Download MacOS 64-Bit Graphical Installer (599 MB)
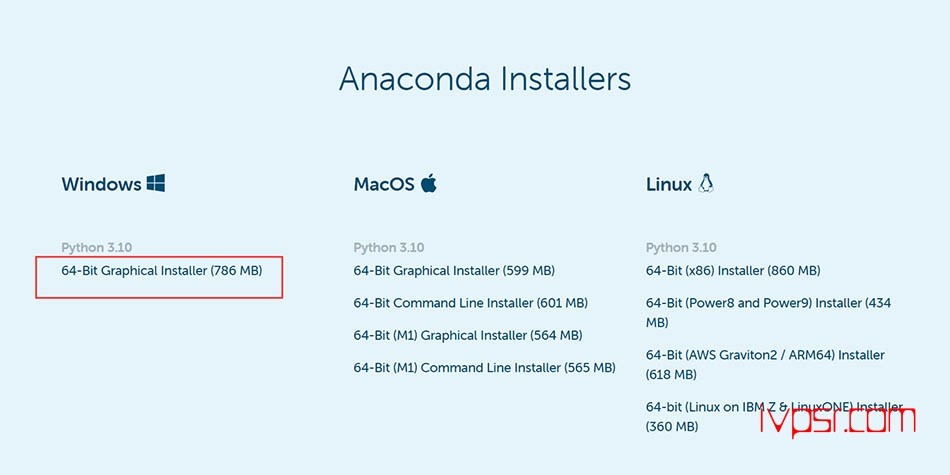The image size is (950, 475). 454,271
